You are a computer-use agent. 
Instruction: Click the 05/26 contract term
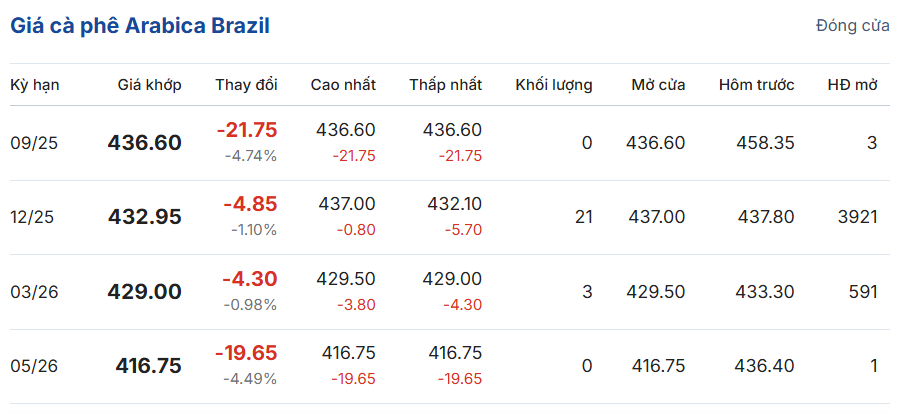[35, 366]
